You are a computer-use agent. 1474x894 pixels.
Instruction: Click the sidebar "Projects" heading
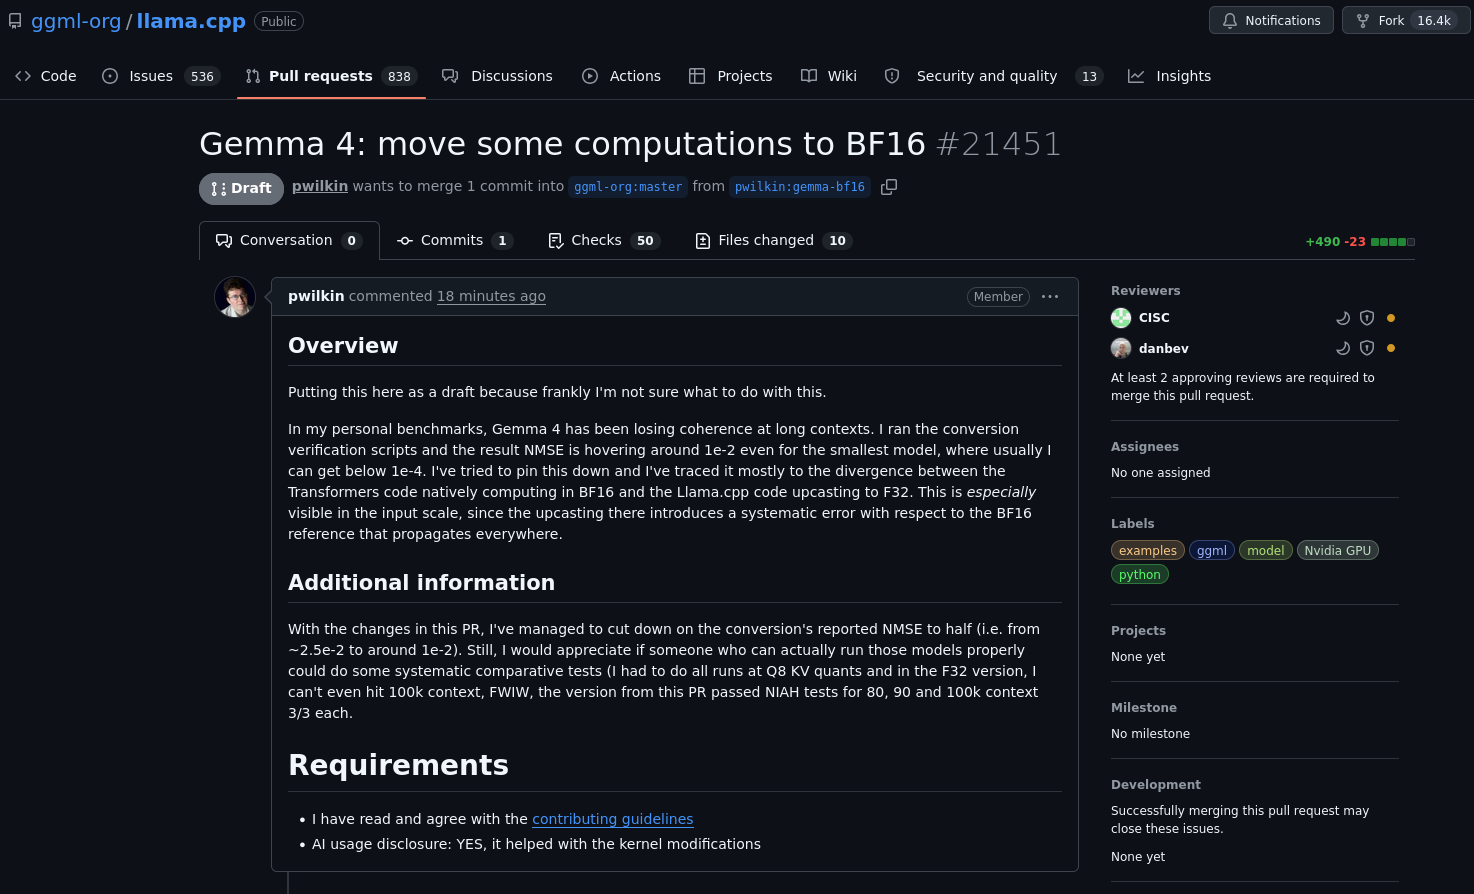1139,631
